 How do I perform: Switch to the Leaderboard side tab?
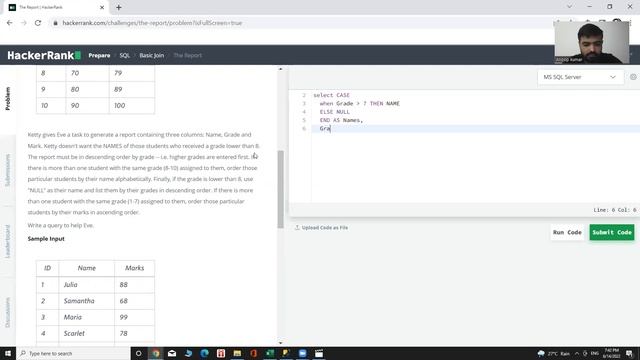(x=8, y=241)
